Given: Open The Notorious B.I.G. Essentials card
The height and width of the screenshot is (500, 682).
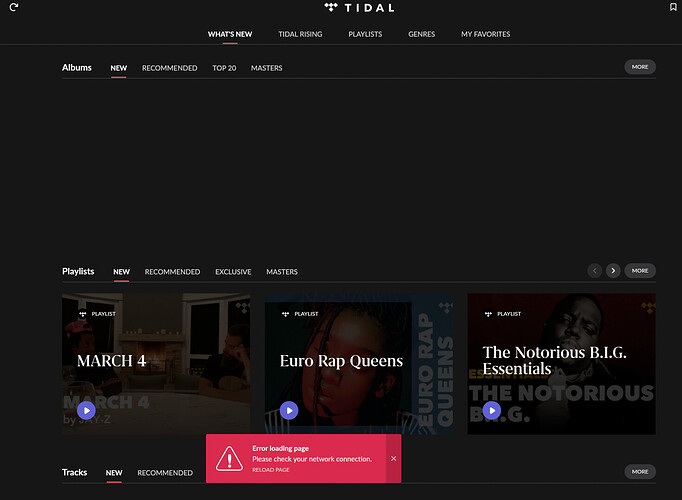Looking at the screenshot, I should pos(562,364).
